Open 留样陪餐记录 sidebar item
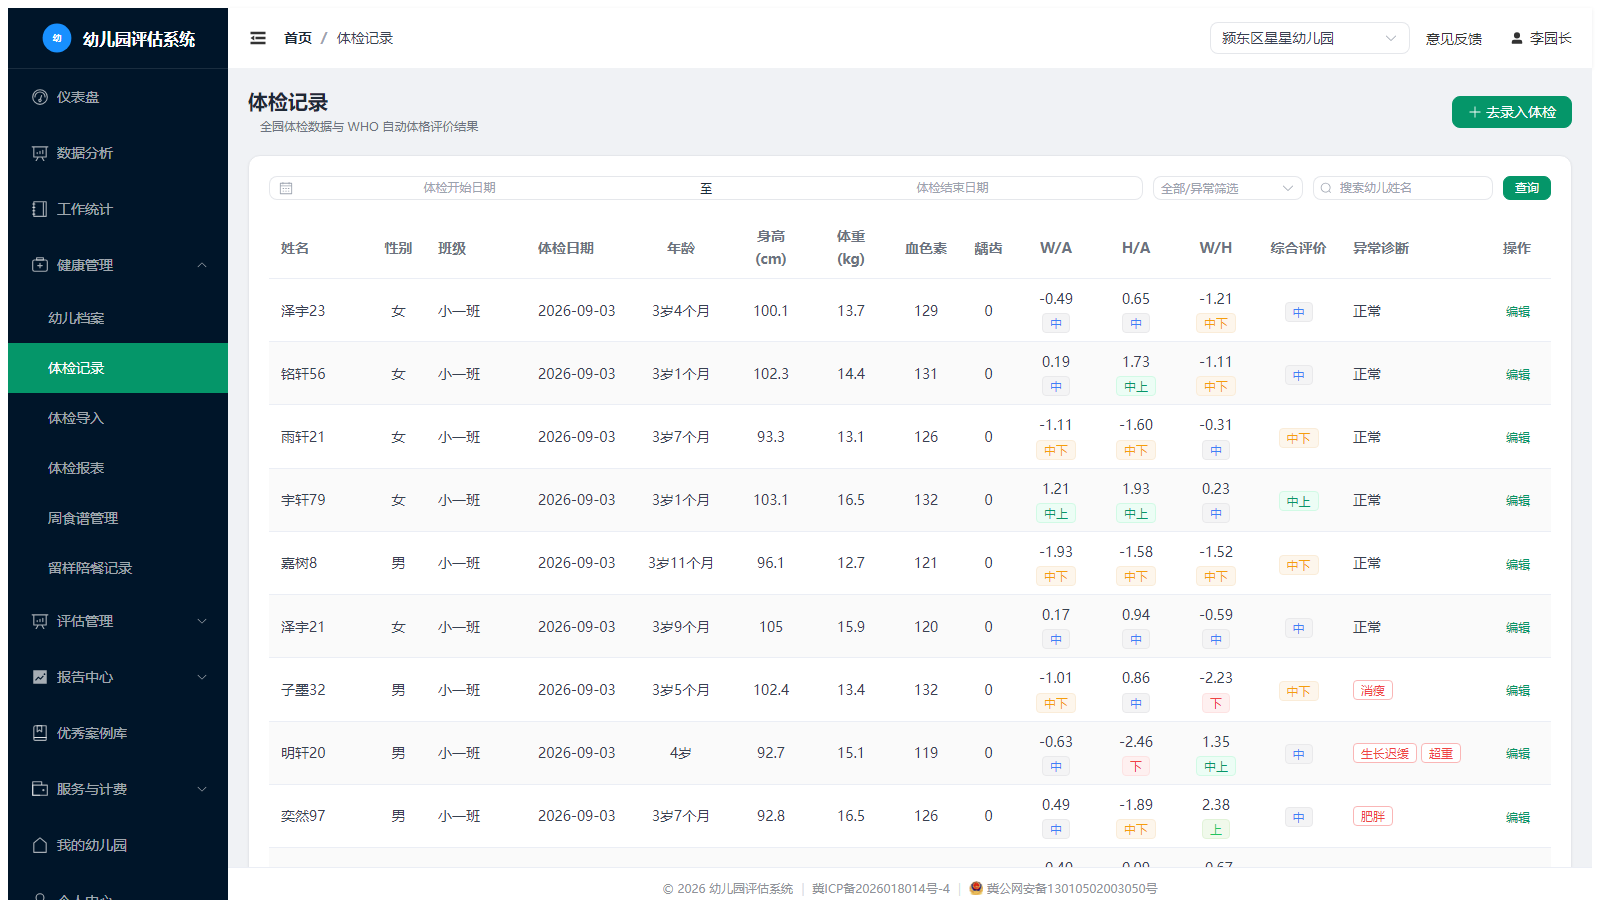Viewport: 1600px width, 900px height. [x=118, y=568]
